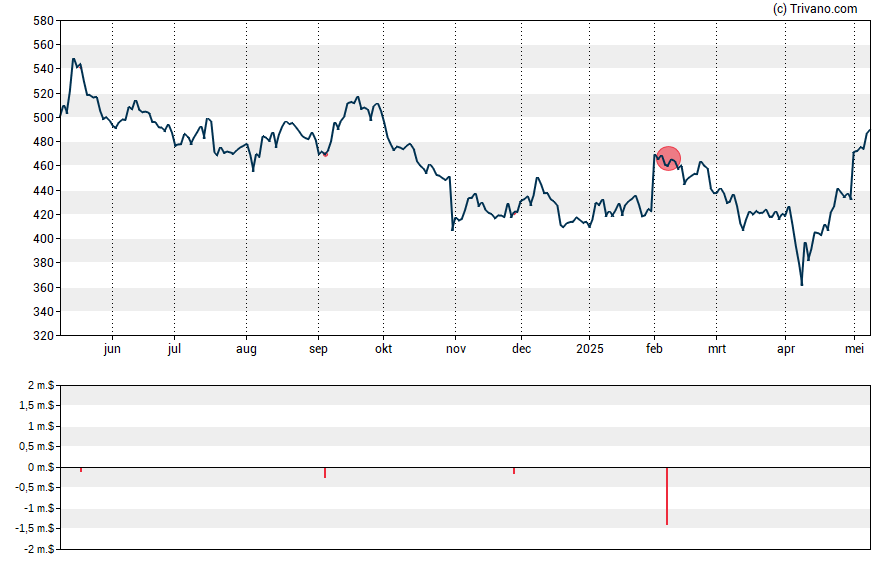Click the 'dec' month label
This screenshot has height=565, width=888.
point(522,349)
